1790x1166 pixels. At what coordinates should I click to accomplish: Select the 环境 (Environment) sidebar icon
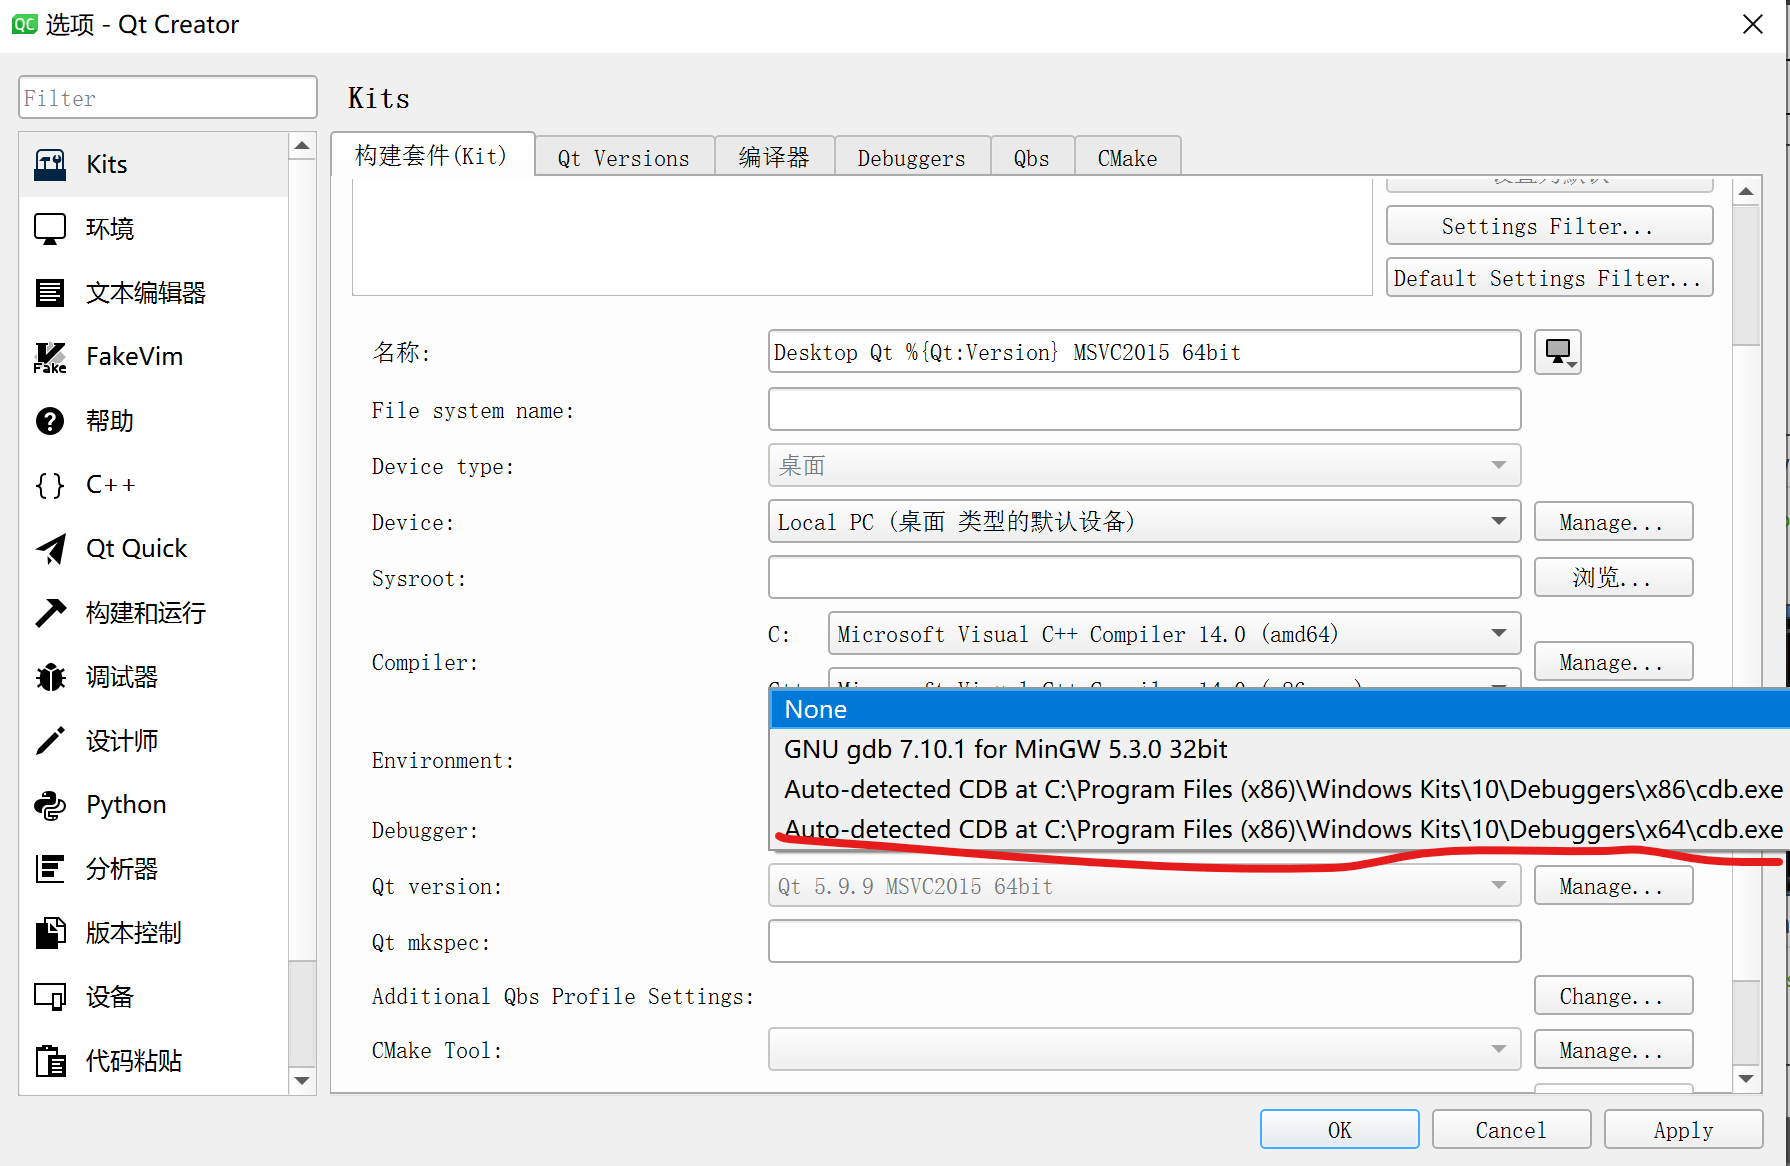[x=110, y=228]
